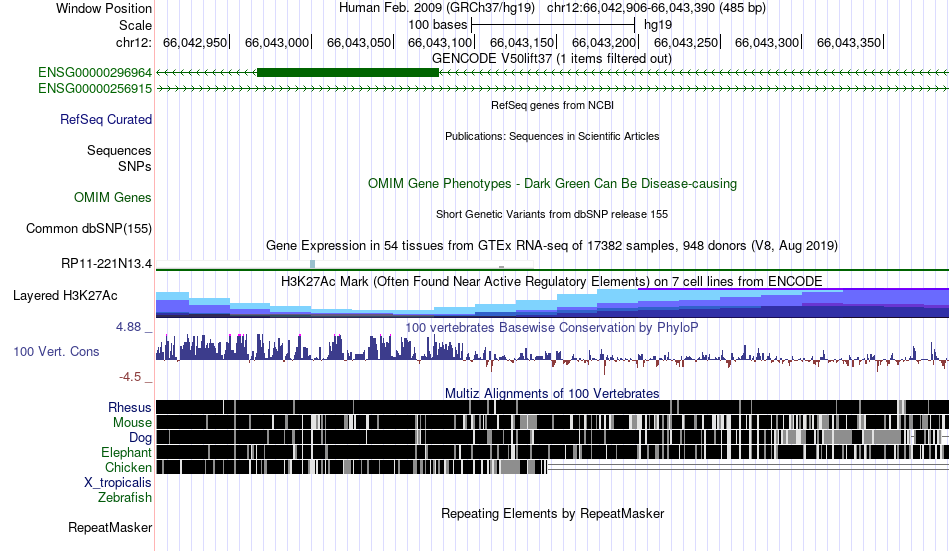
Task: Click the GENCODE V50lift37 track title
Action: 552,59
